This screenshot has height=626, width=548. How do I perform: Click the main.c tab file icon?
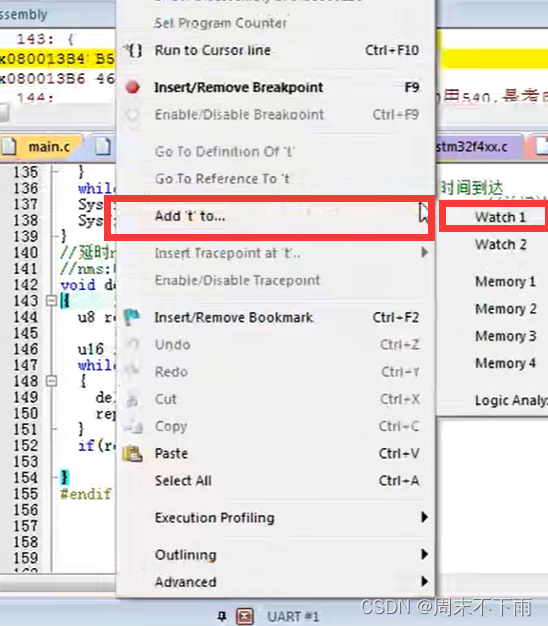(9, 147)
